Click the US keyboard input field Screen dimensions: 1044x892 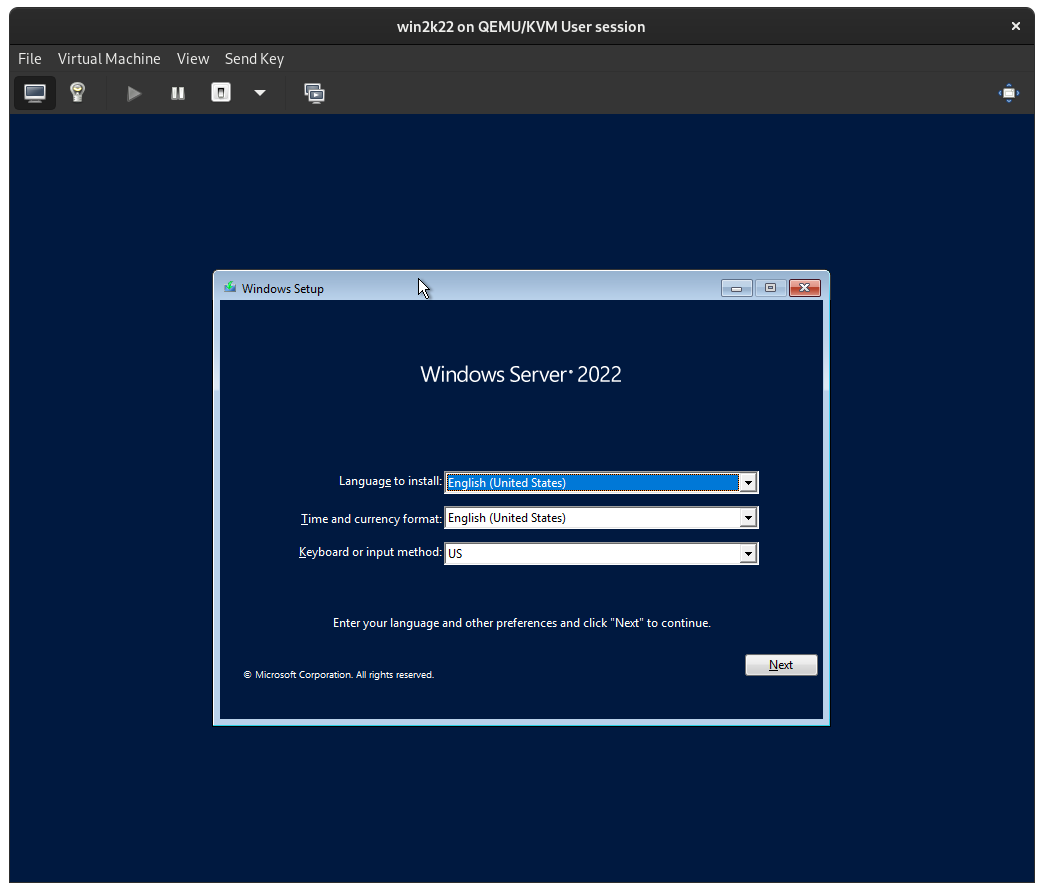[x=590, y=553]
